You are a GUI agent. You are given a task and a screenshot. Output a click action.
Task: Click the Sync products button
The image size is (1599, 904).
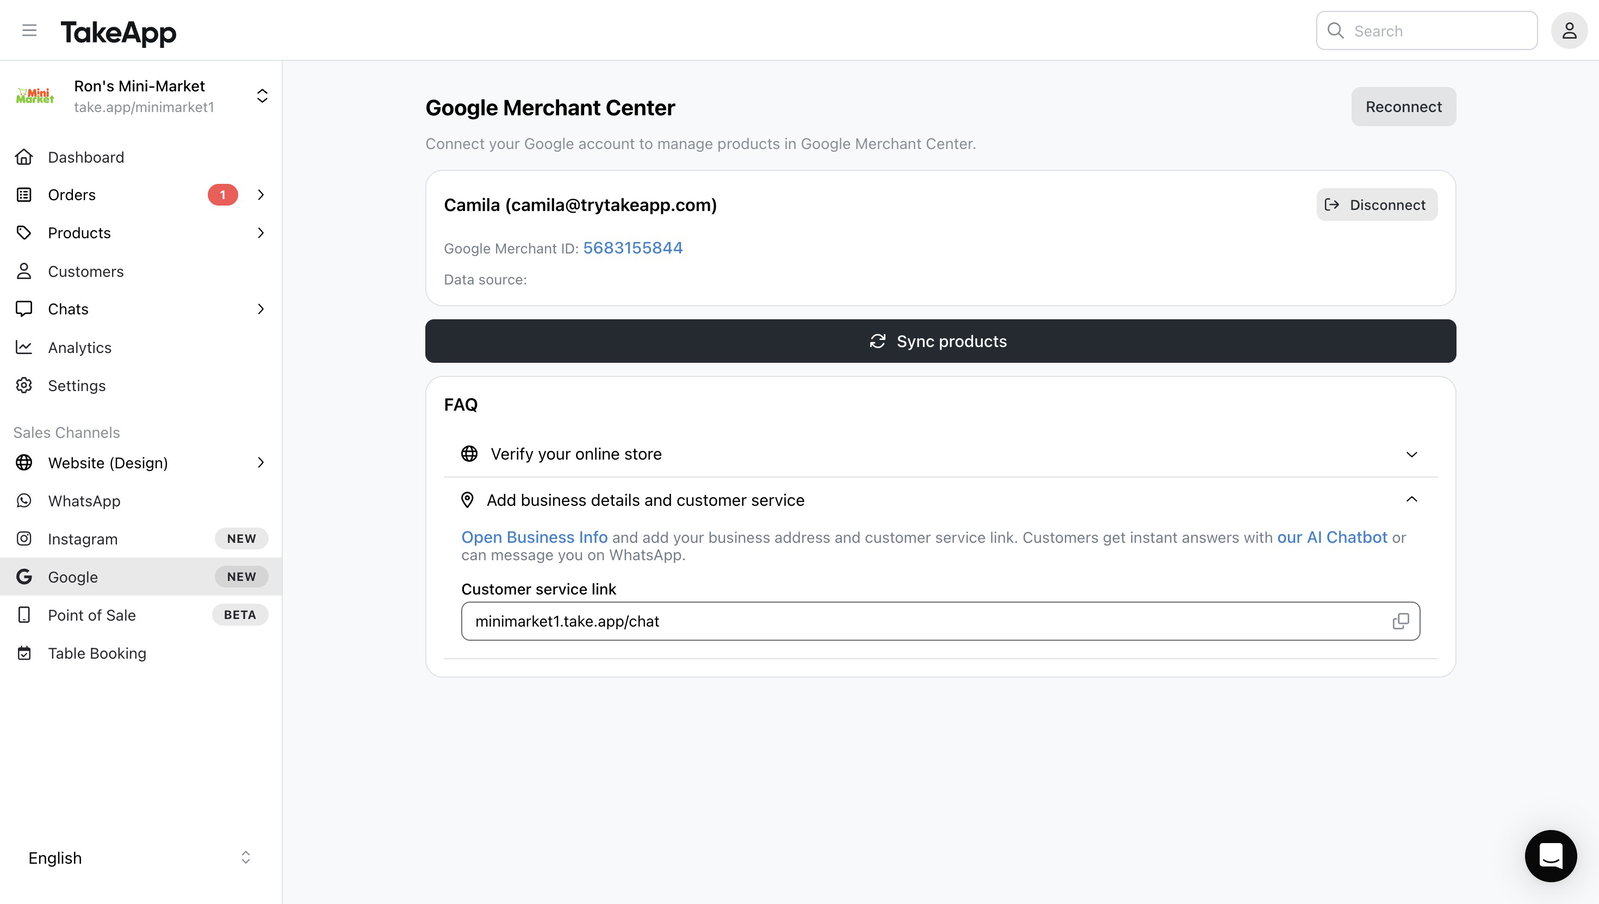940,341
